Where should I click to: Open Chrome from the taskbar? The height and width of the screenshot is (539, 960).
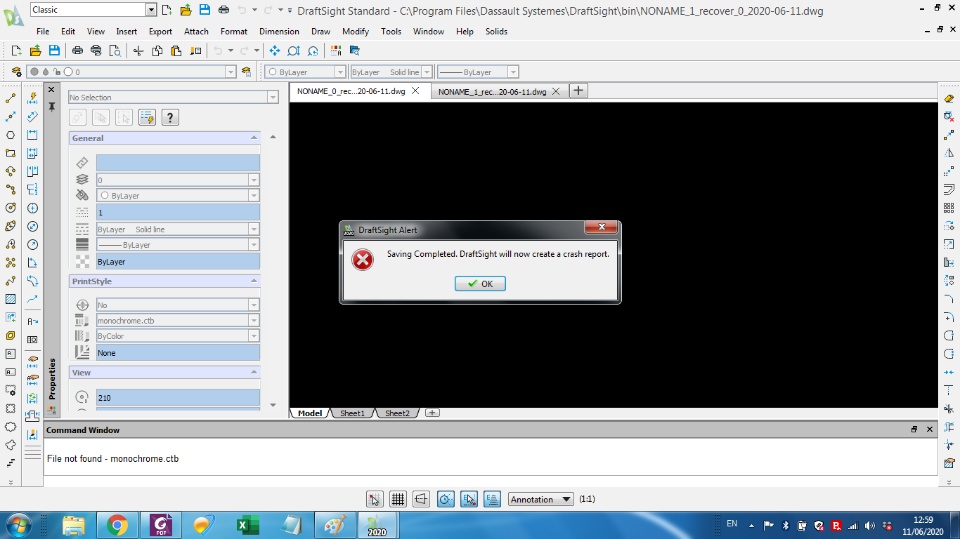(117, 526)
